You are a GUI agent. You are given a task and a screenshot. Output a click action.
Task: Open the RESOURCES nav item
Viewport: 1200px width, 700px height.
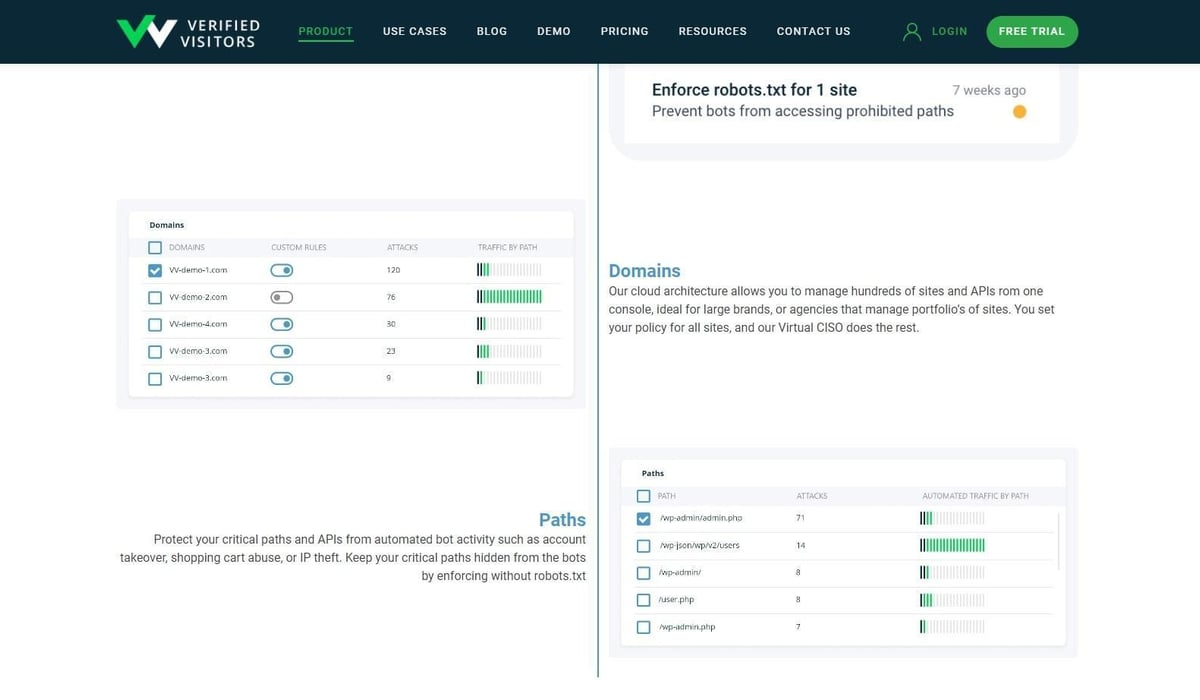point(713,31)
